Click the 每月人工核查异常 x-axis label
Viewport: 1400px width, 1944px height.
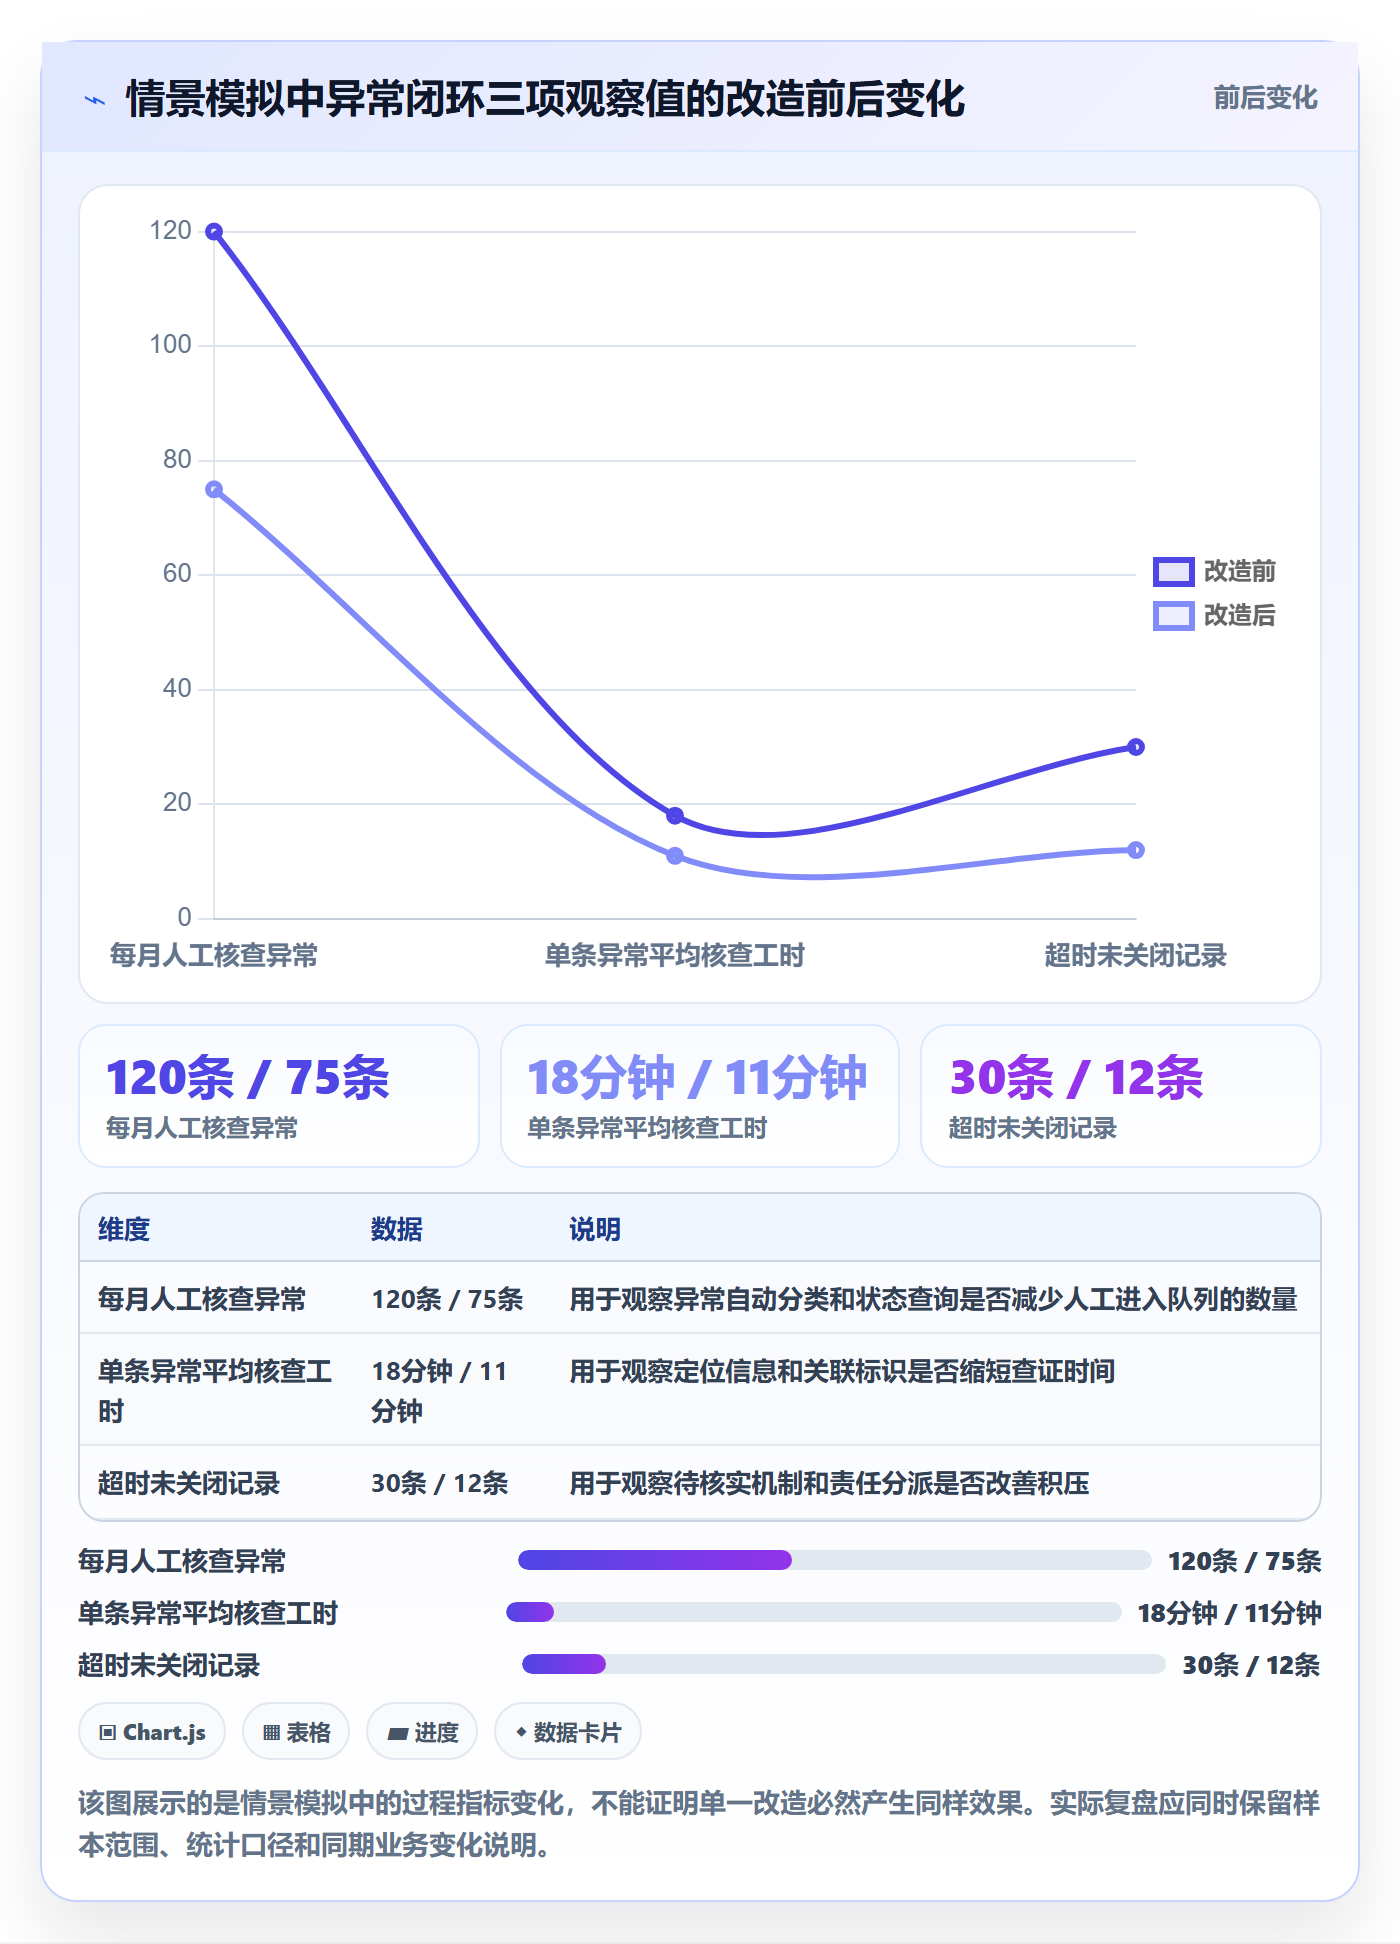(x=214, y=955)
